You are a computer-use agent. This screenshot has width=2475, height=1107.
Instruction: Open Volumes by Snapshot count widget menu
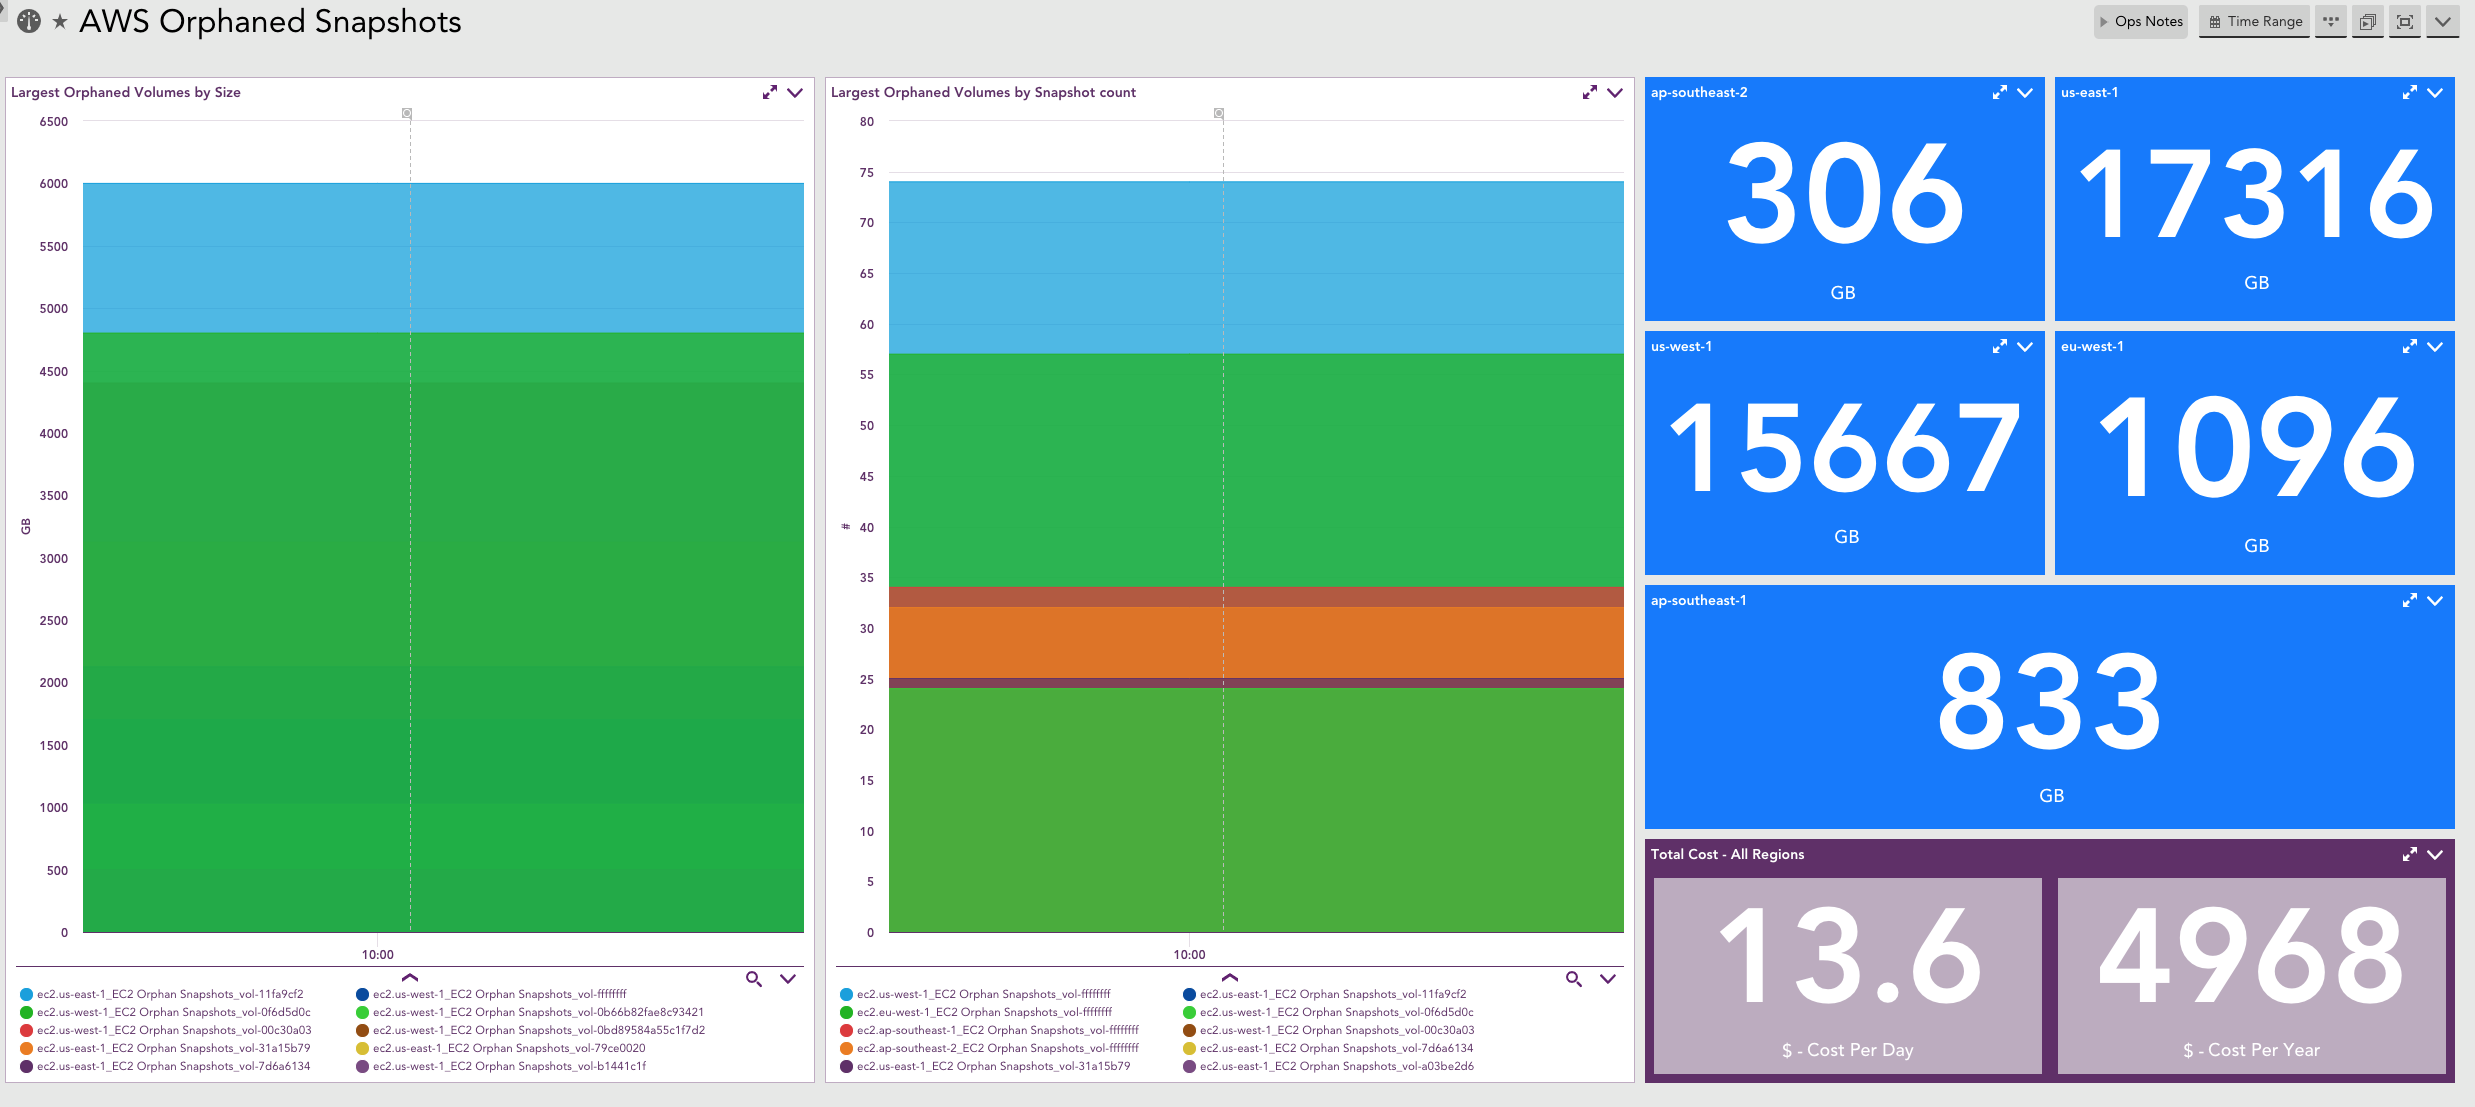coord(1615,92)
